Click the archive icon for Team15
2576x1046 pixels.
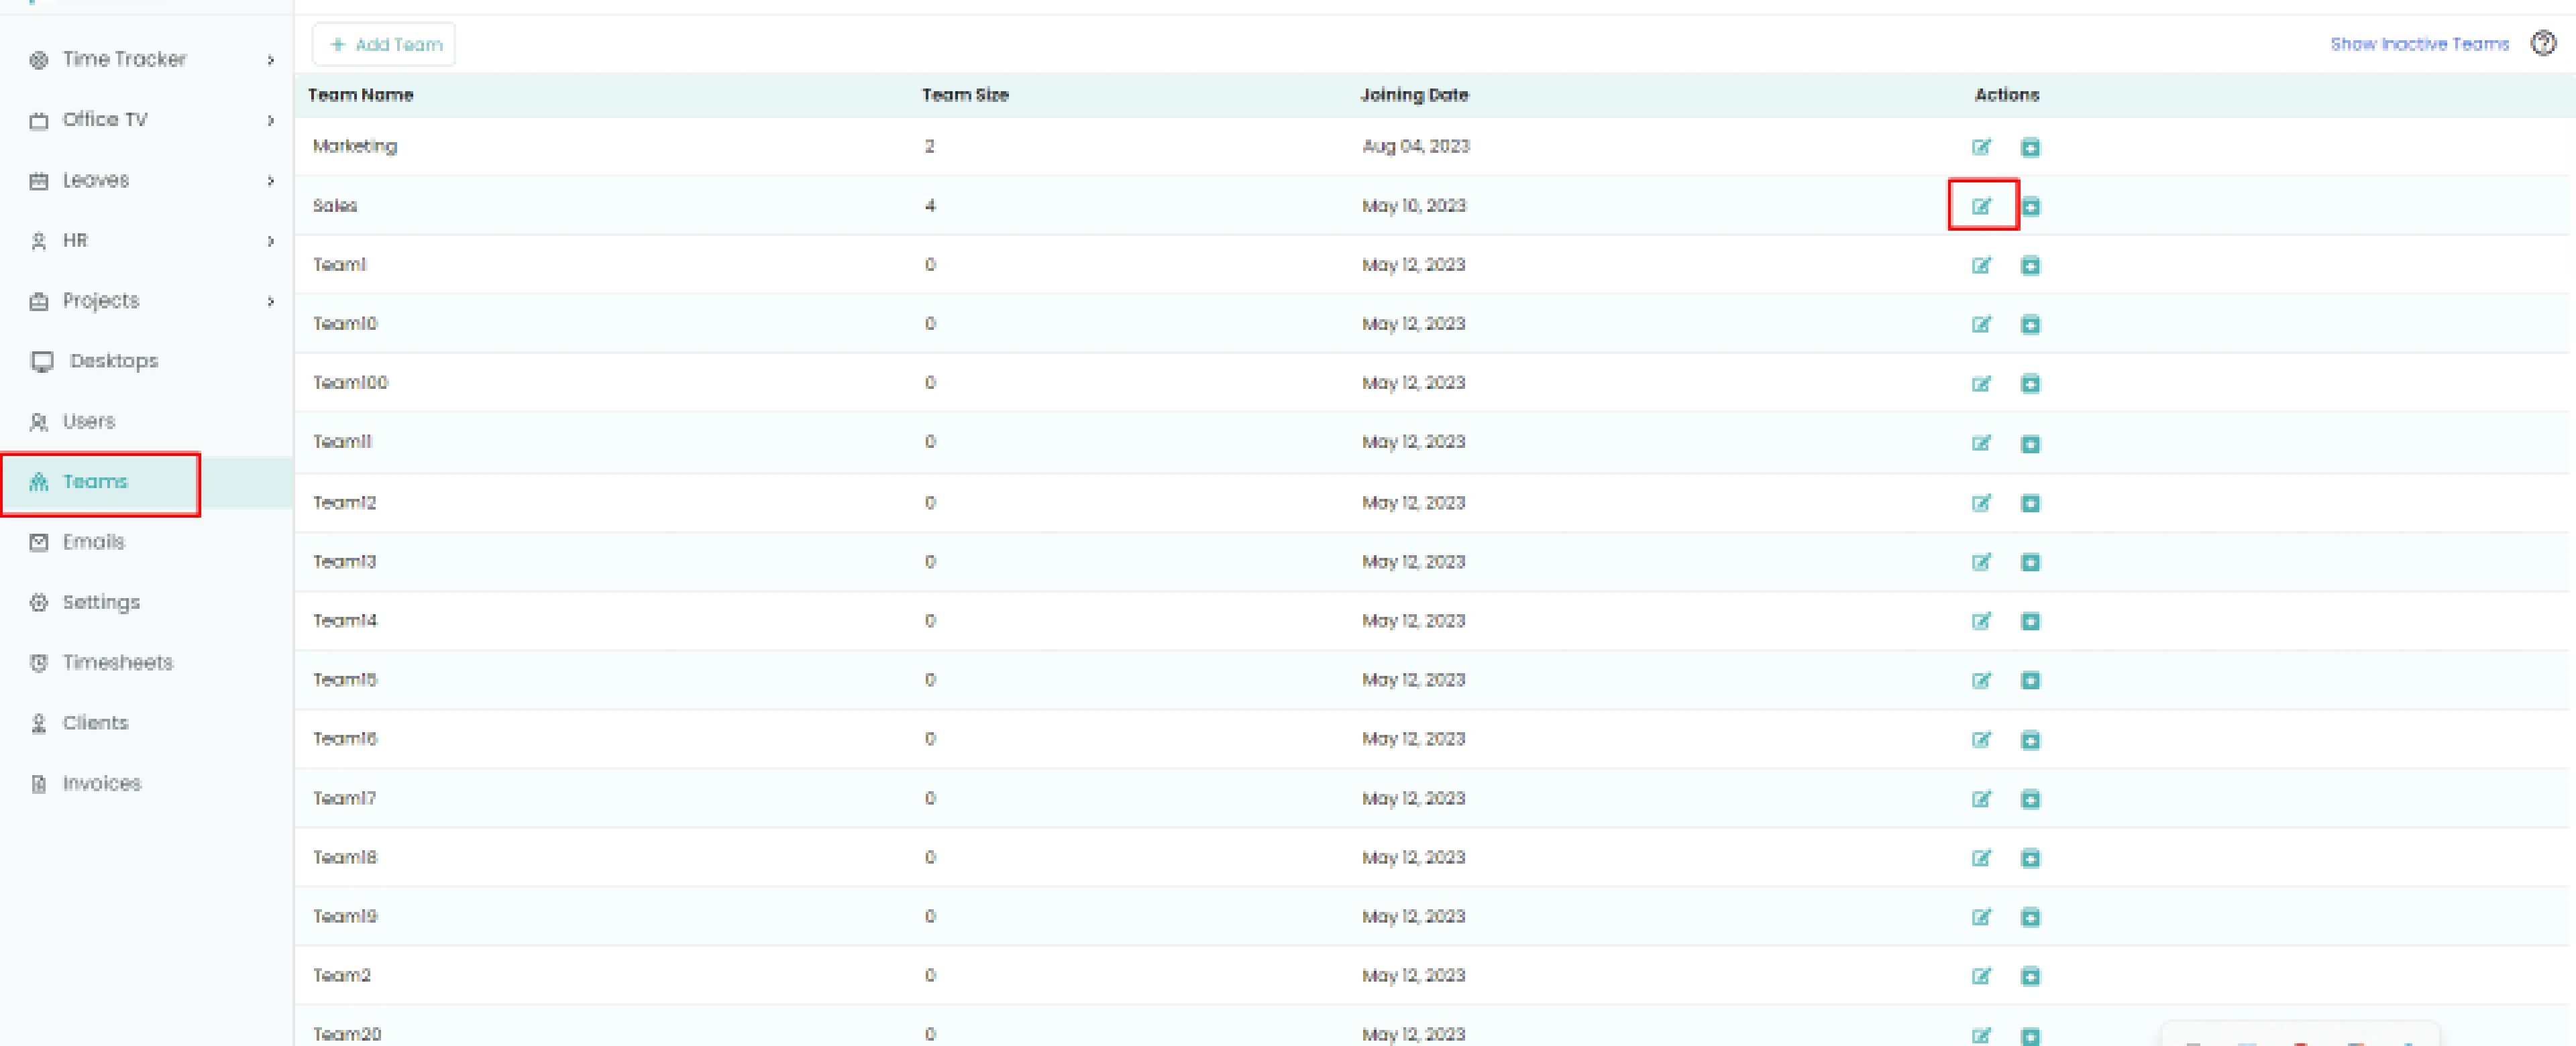[2030, 680]
